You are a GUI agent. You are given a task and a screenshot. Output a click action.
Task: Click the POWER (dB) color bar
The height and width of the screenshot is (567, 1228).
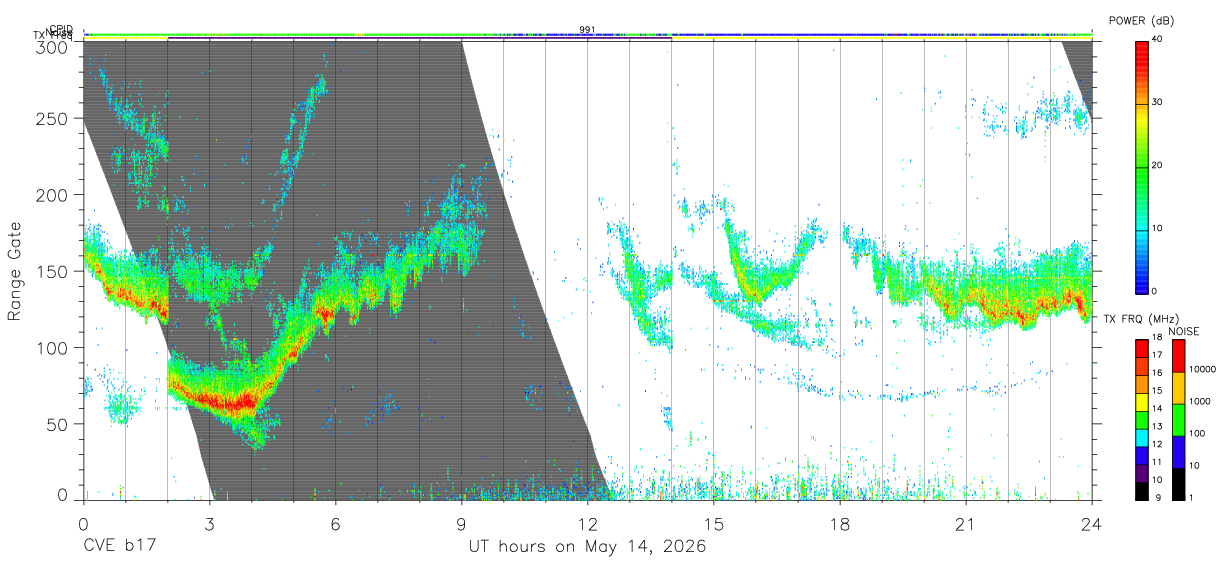tap(1142, 166)
